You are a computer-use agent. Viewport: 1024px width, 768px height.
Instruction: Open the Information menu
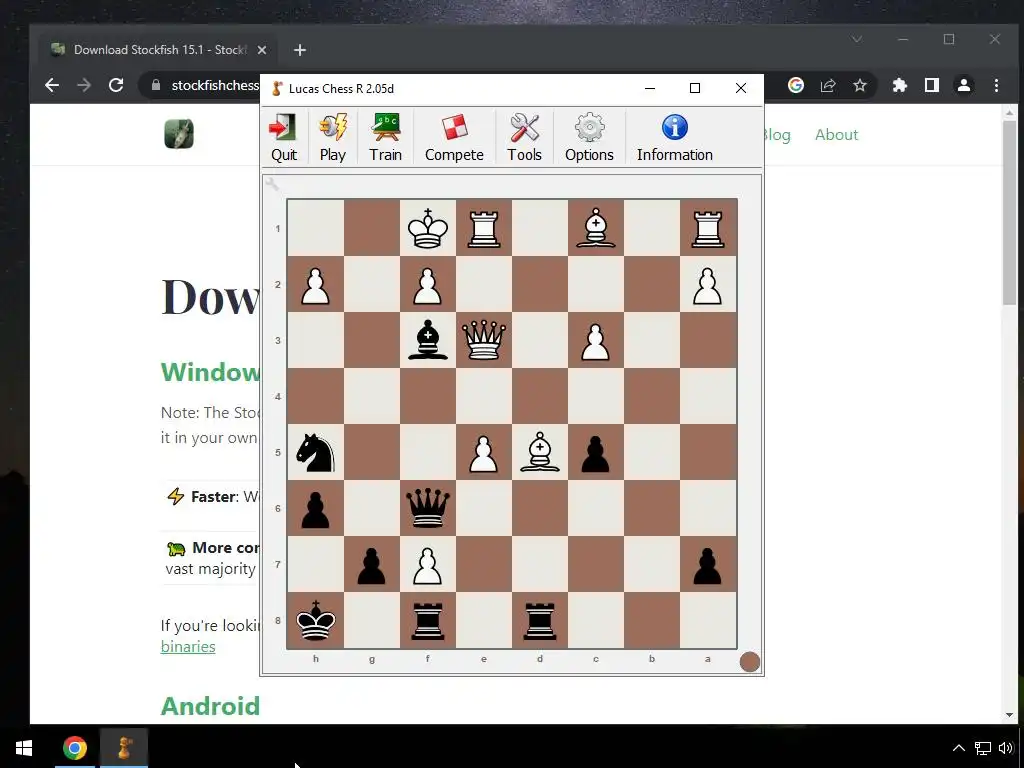point(675,138)
